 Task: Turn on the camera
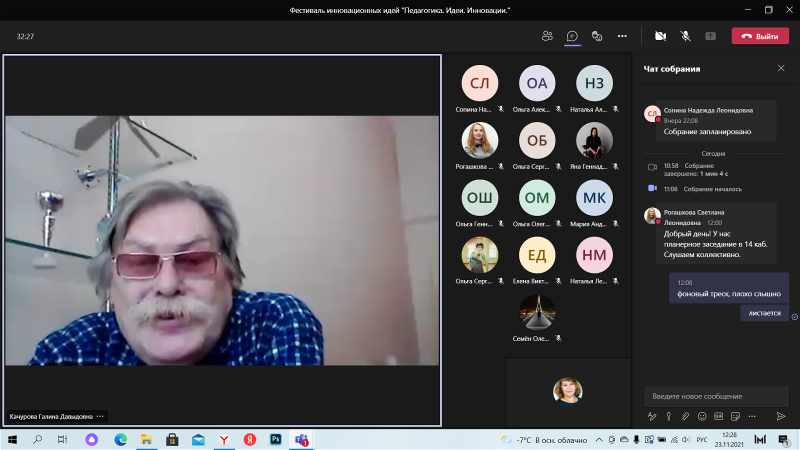[660, 36]
